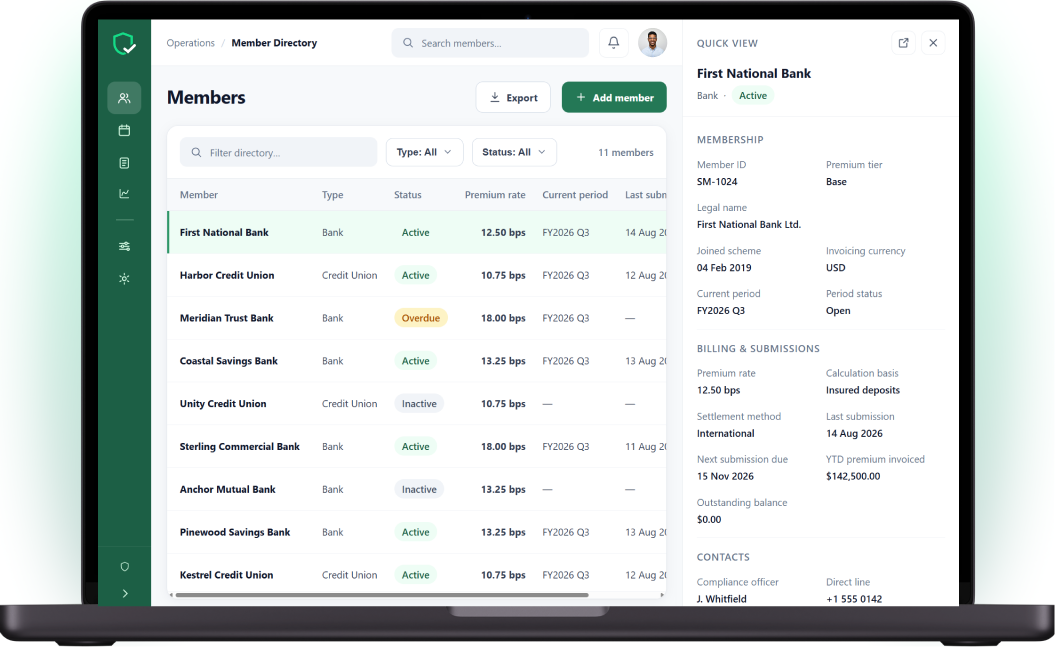This screenshot has width=1055, height=647.
Task: Click the green shield app logo
Action: coord(124,44)
